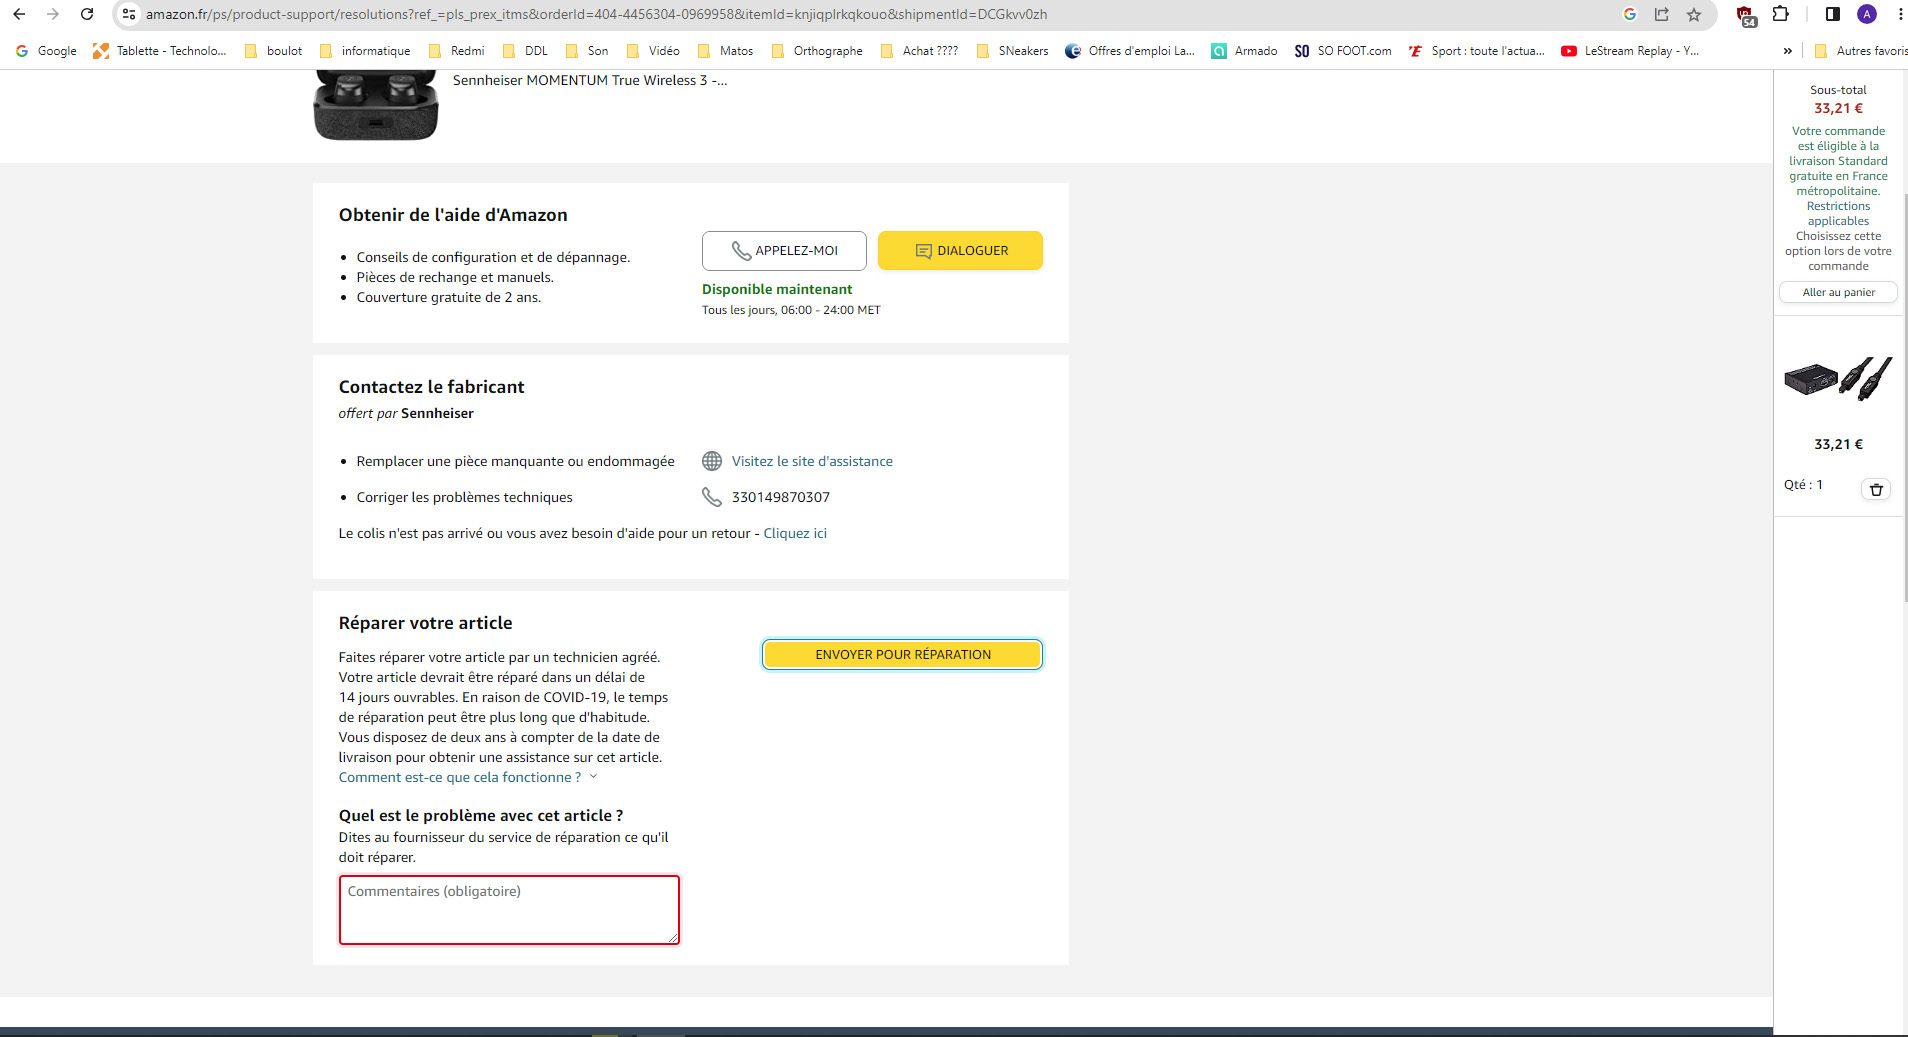The width and height of the screenshot is (1908, 1037).
Task: Open the Sennheiser MOMENTUM True Wireless 3 link
Action: tap(590, 80)
